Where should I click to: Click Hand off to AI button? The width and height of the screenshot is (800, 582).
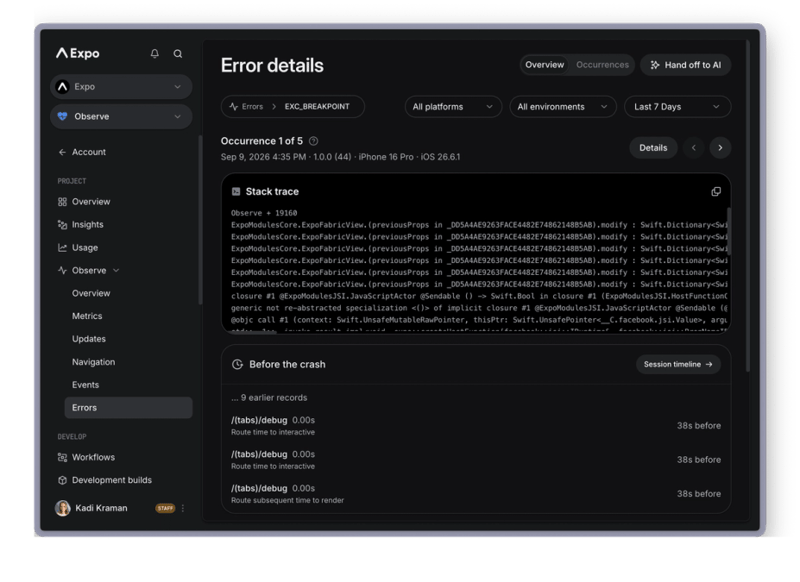pos(685,65)
